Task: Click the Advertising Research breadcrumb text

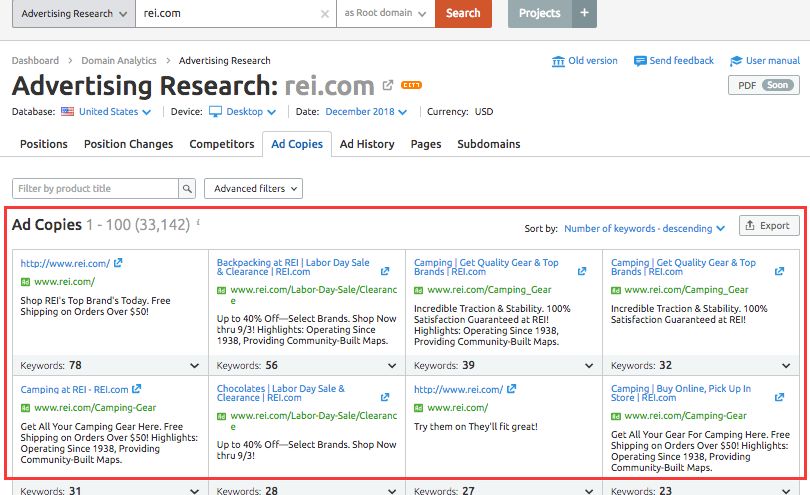Action: [225, 60]
